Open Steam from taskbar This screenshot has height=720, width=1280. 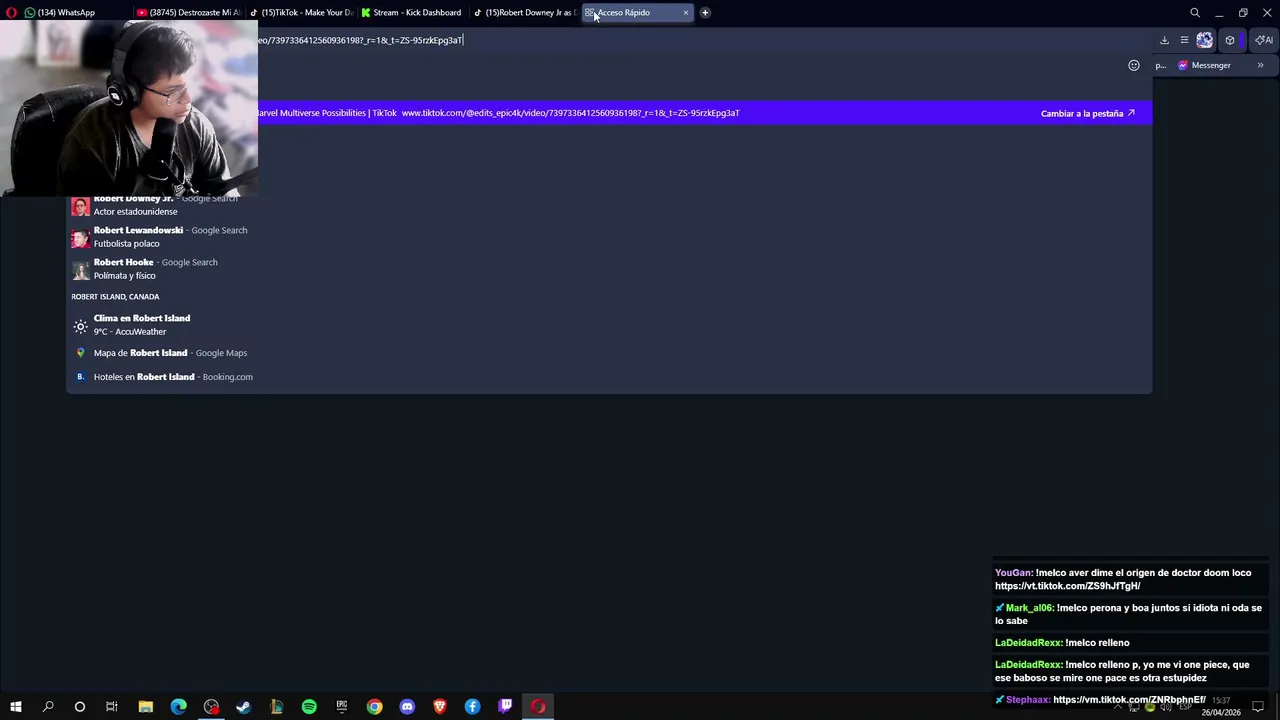point(243,707)
